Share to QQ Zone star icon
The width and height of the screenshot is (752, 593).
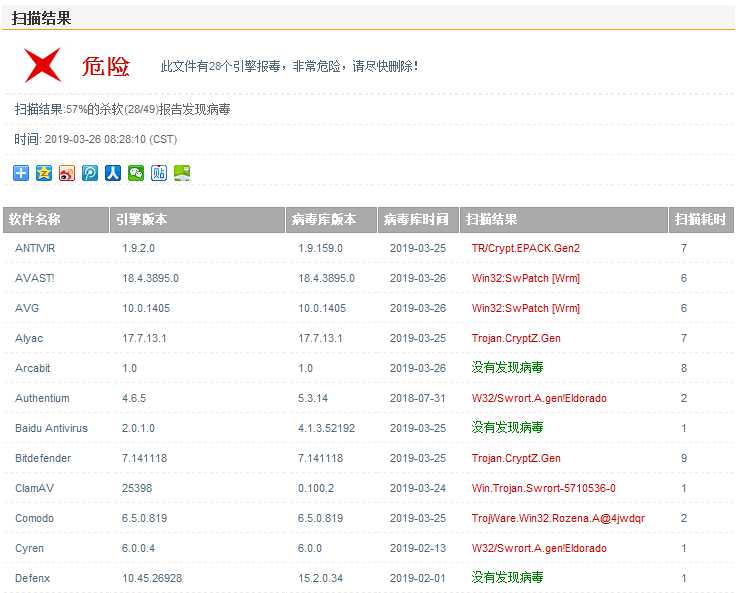[44, 173]
